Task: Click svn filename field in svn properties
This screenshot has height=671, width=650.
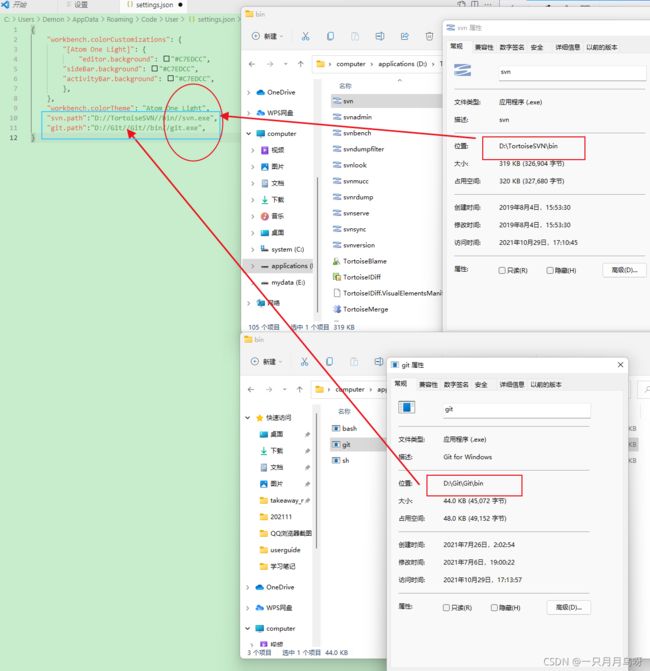Action: [x=572, y=72]
